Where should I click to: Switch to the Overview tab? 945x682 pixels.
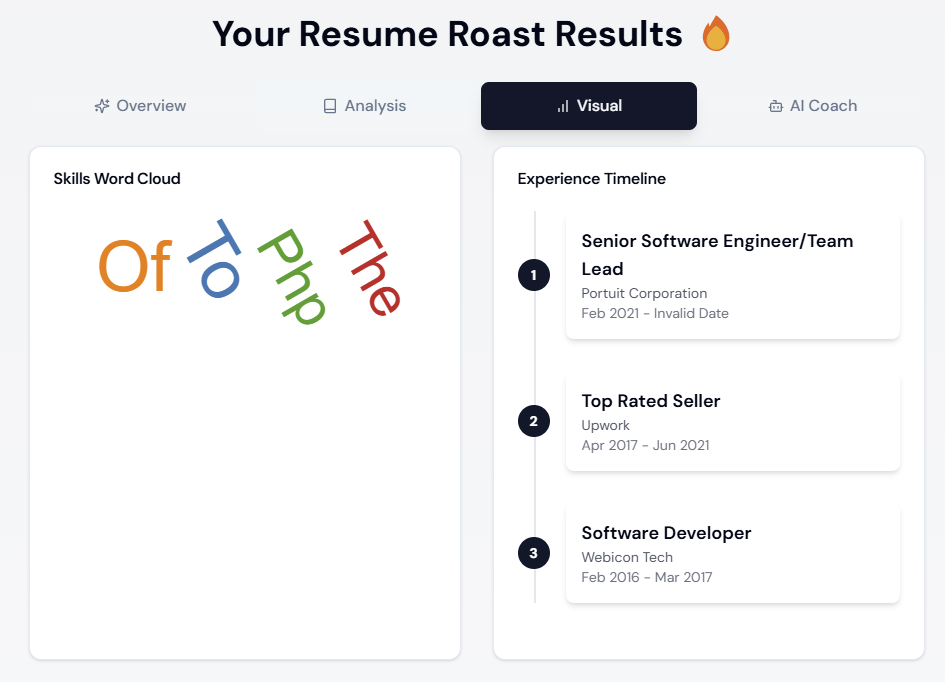[x=140, y=106]
